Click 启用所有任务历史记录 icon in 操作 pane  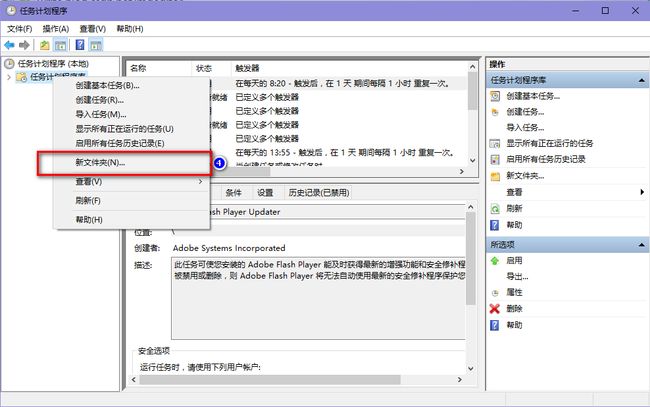(x=495, y=160)
